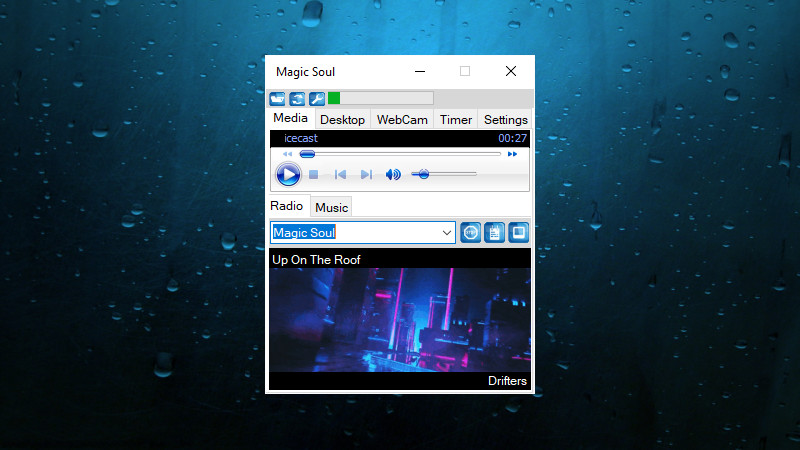The height and width of the screenshot is (450, 800).
Task: Close the Magic Soul window
Action: (x=511, y=71)
